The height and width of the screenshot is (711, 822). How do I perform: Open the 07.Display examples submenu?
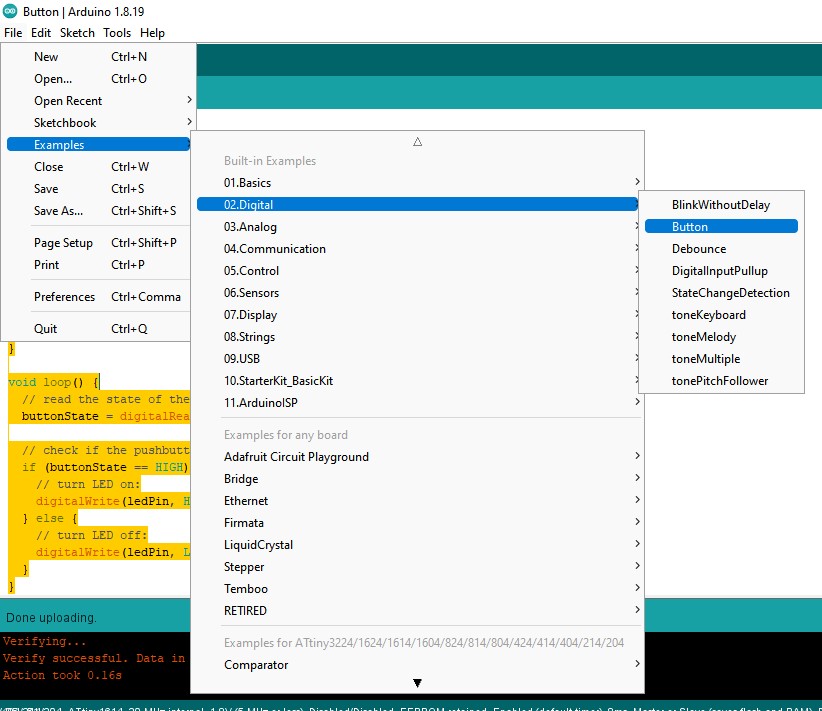coord(417,315)
